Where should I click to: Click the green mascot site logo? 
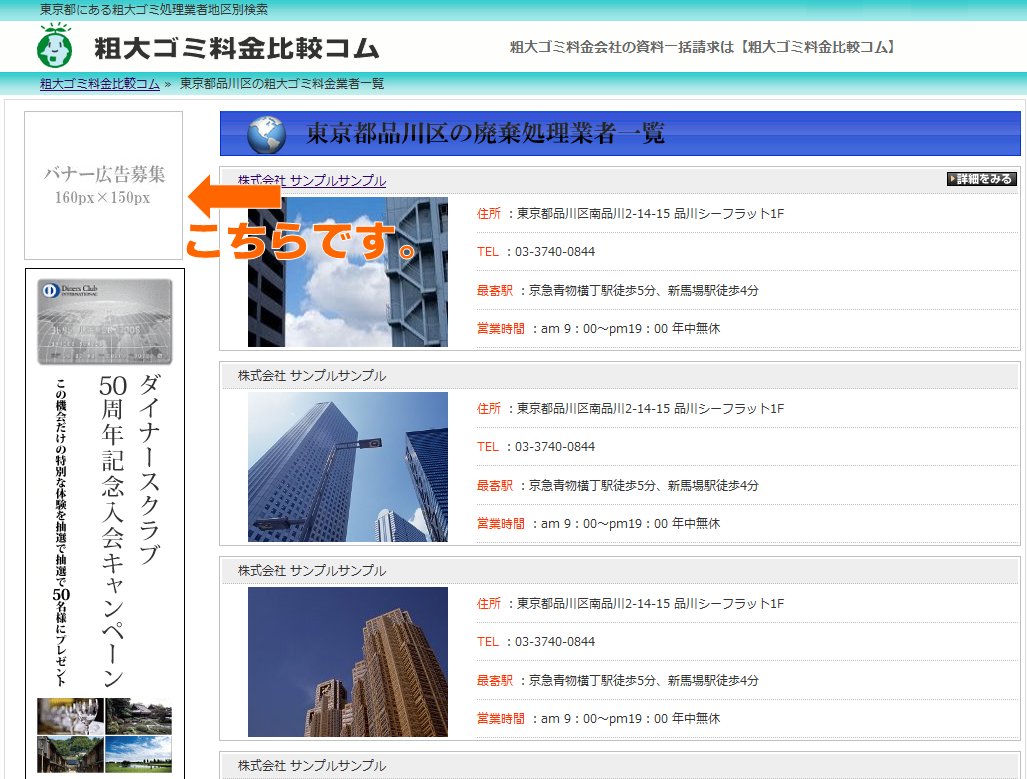click(55, 45)
